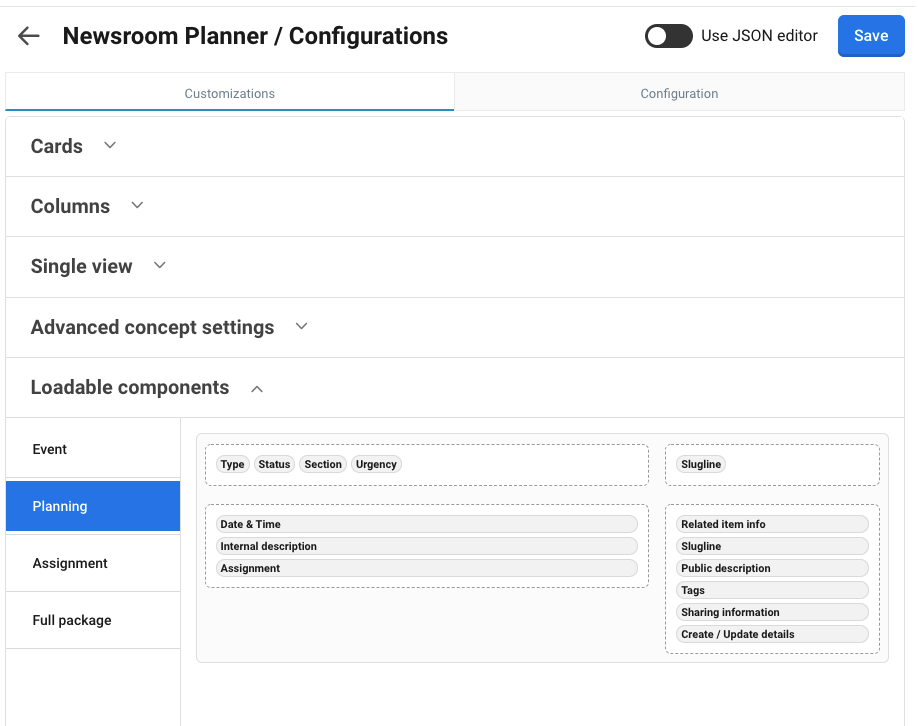Expand the Cards section chevron
This screenshot has width=918, height=726.
110,146
